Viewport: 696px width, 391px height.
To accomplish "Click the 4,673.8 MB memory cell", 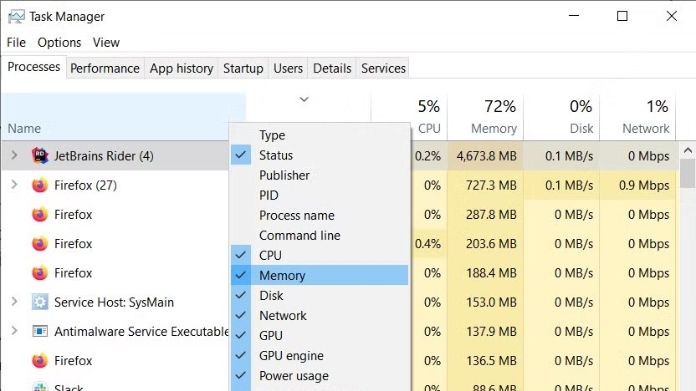I will click(x=485, y=156).
